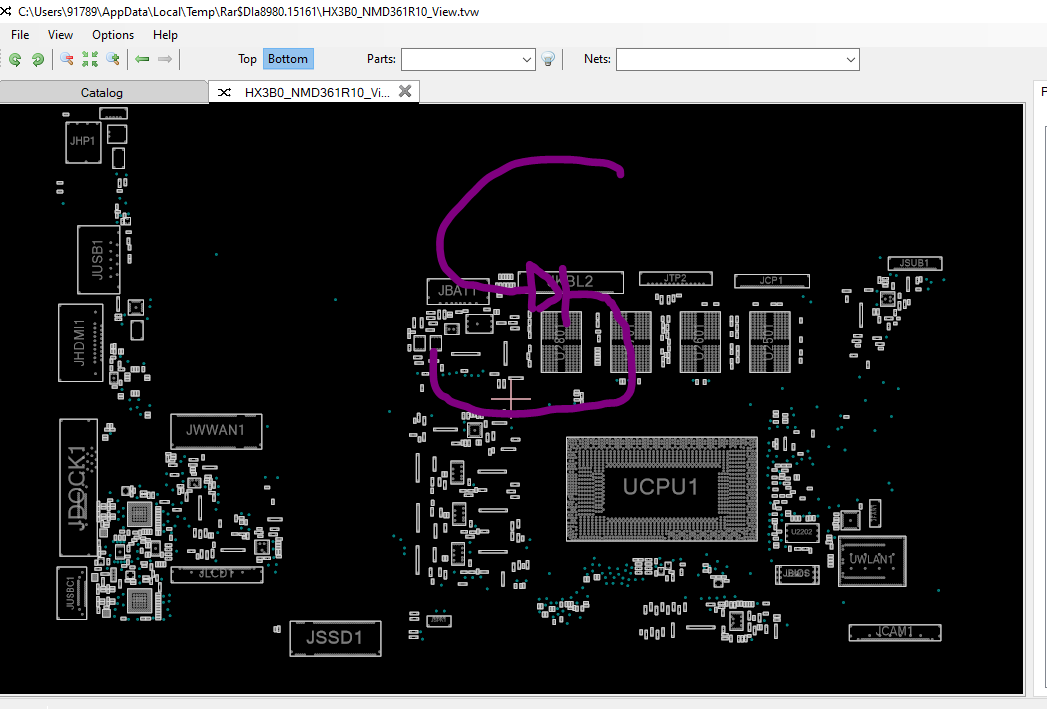Select the JLCD1 display connector

click(216, 573)
